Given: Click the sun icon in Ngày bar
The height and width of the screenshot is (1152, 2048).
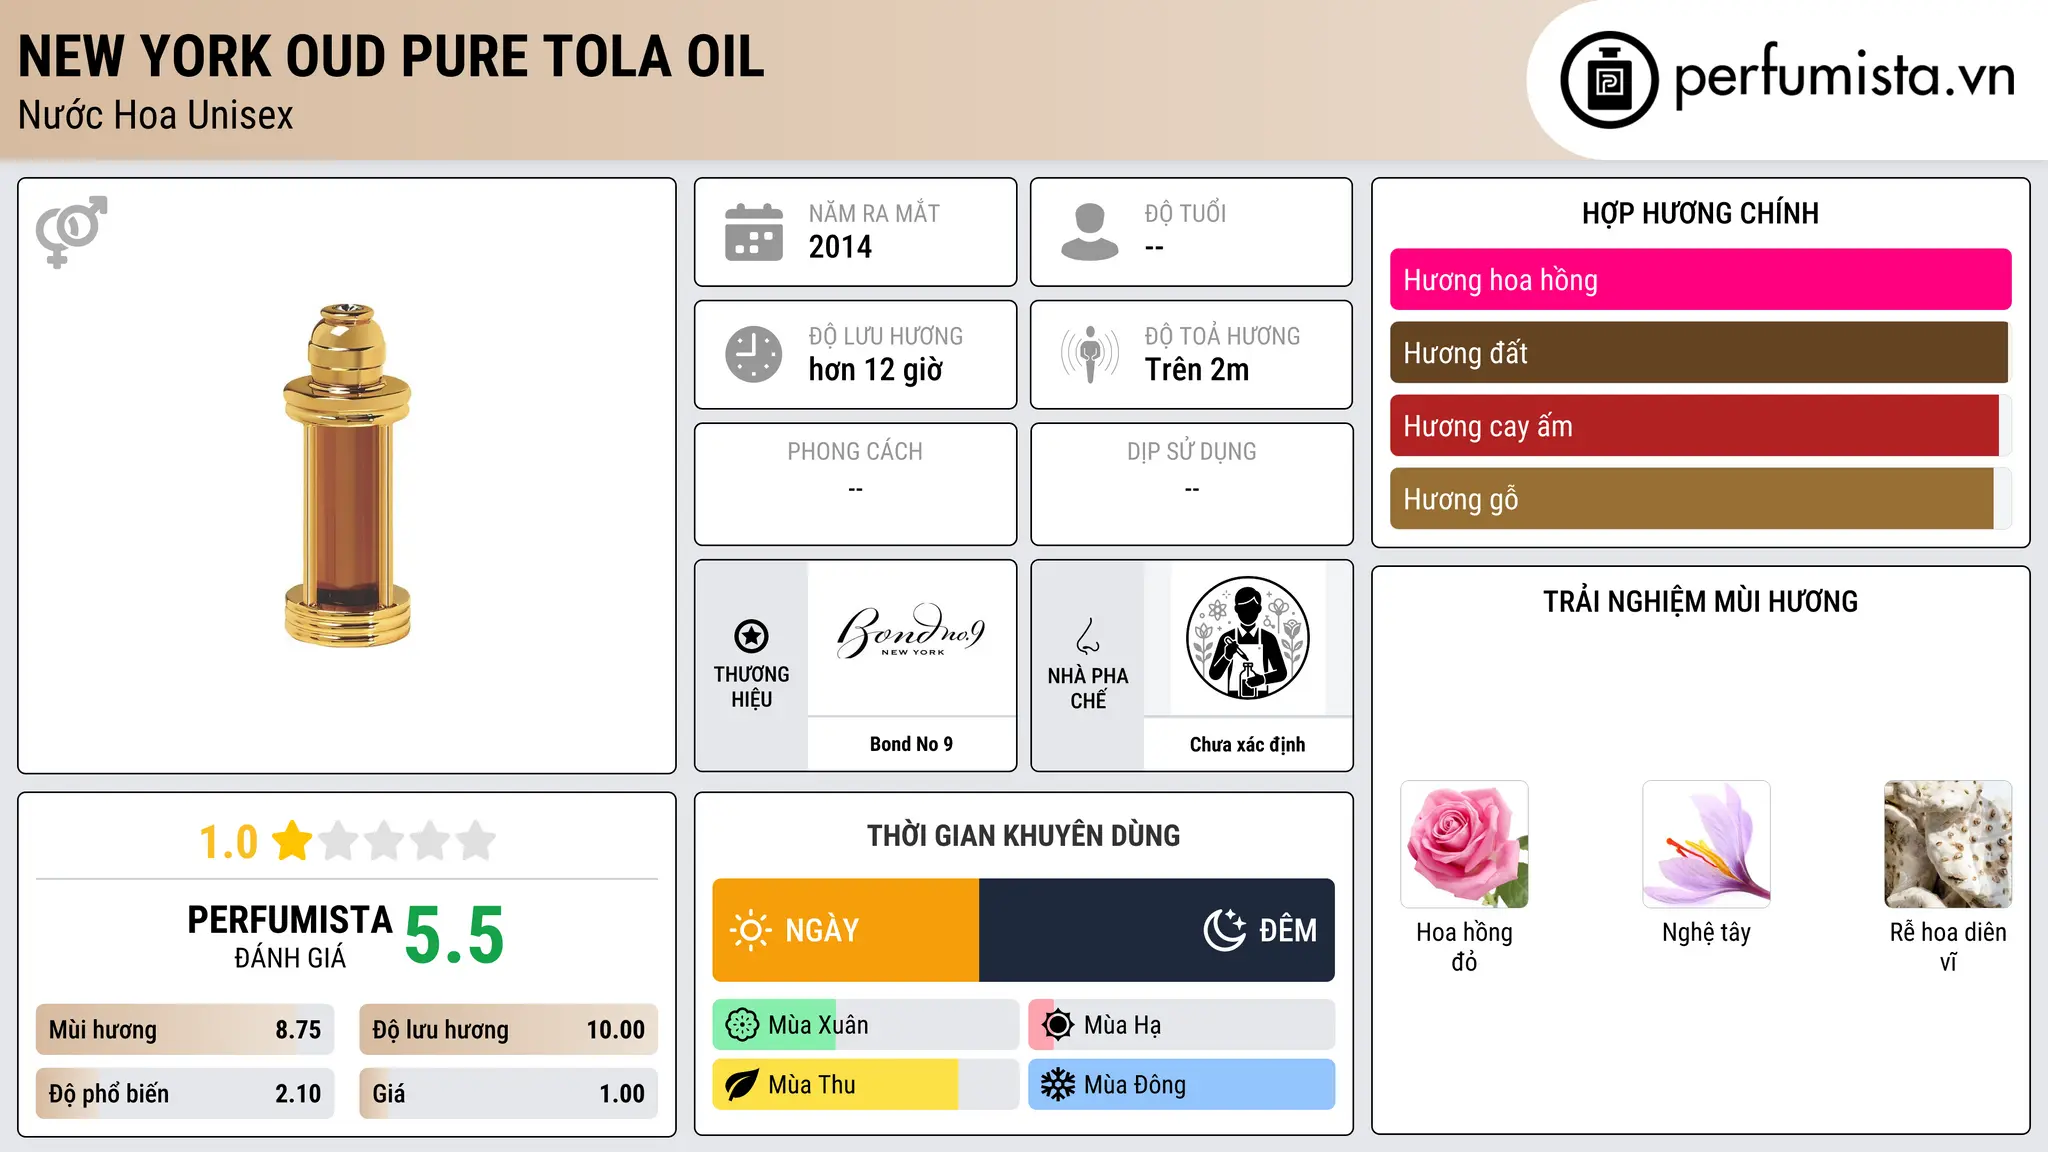Looking at the screenshot, I should 750,930.
